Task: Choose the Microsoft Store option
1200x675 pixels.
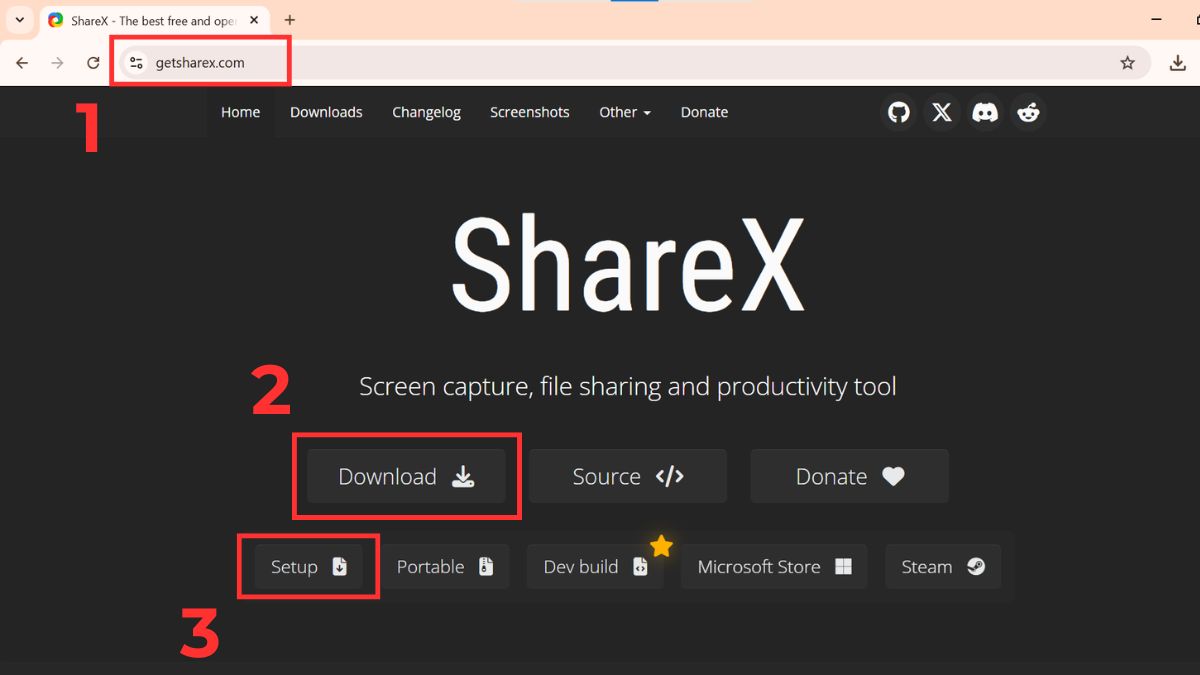Action: (774, 566)
